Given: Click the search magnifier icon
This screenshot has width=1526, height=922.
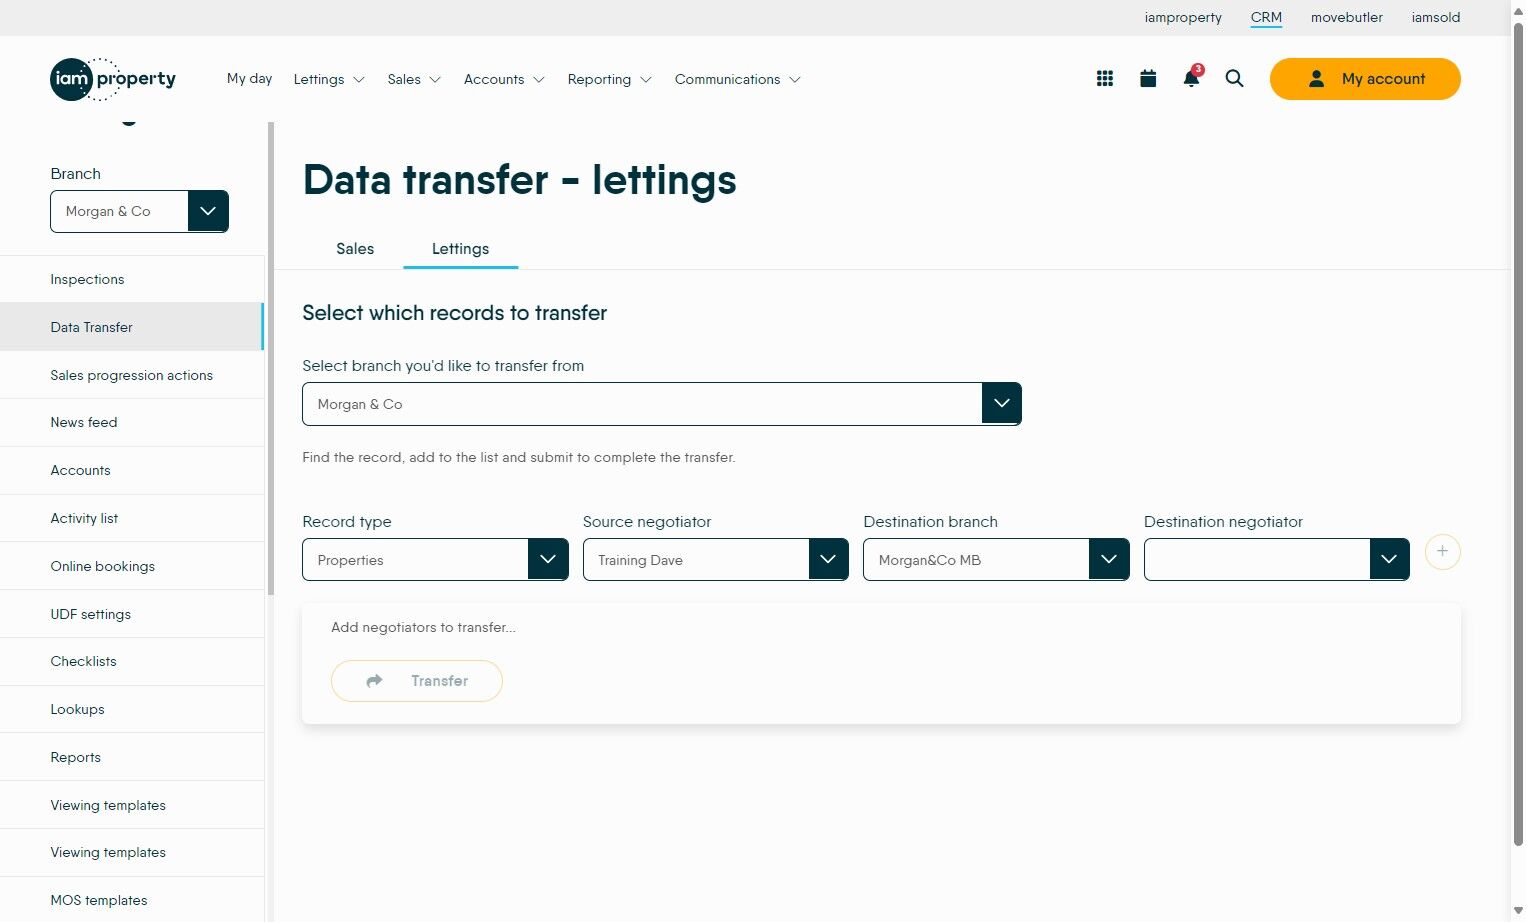Looking at the screenshot, I should tap(1234, 79).
